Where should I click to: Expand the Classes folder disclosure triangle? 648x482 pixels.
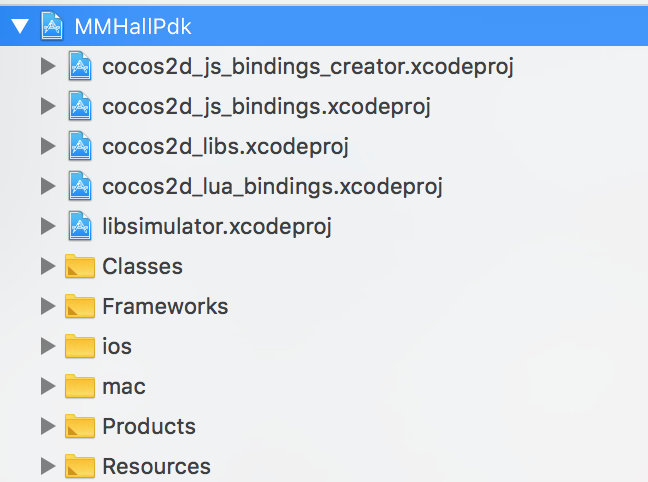click(x=46, y=266)
